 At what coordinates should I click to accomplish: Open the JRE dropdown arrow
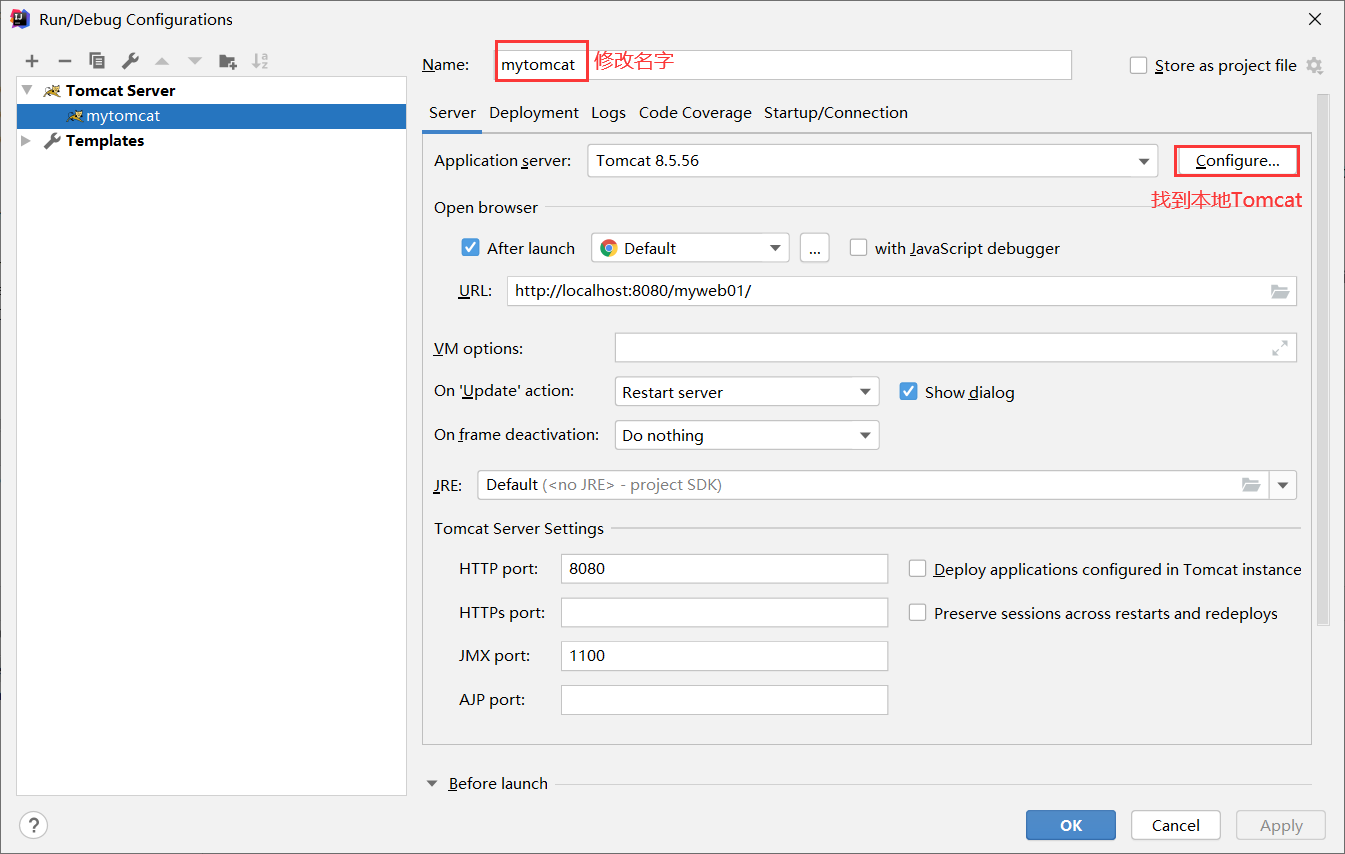pos(1283,485)
